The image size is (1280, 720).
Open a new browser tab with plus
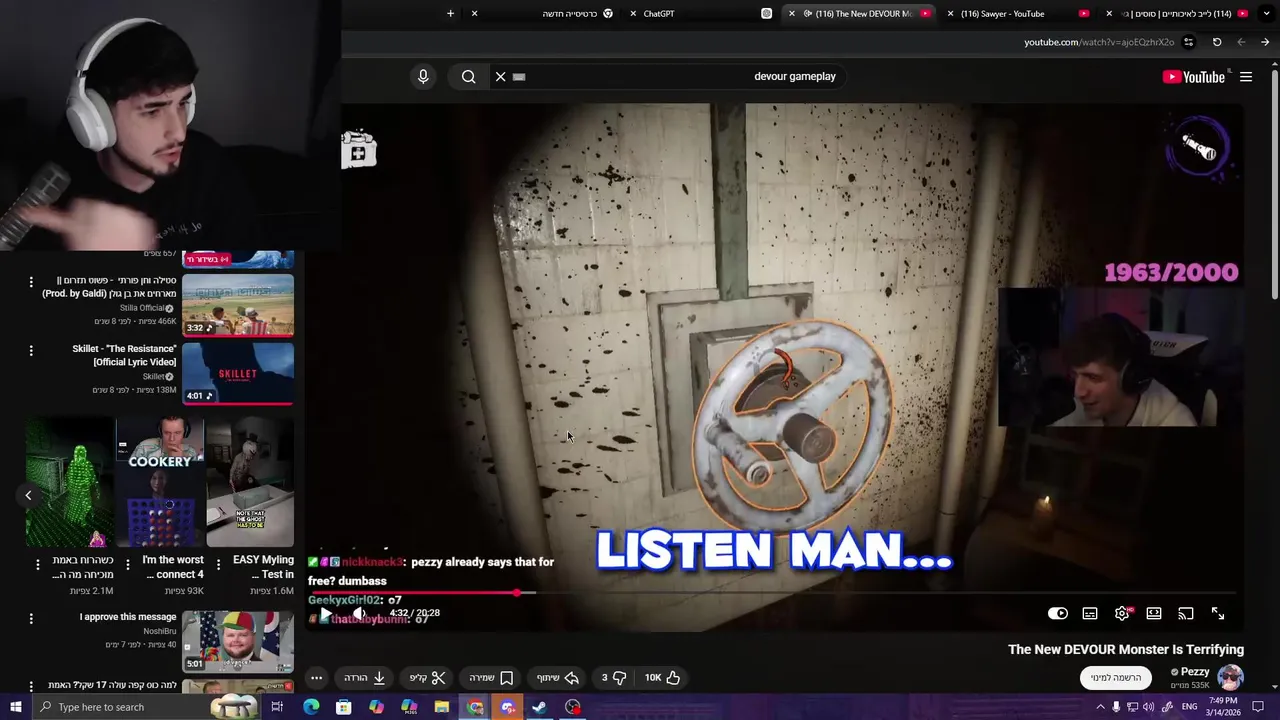[450, 13]
